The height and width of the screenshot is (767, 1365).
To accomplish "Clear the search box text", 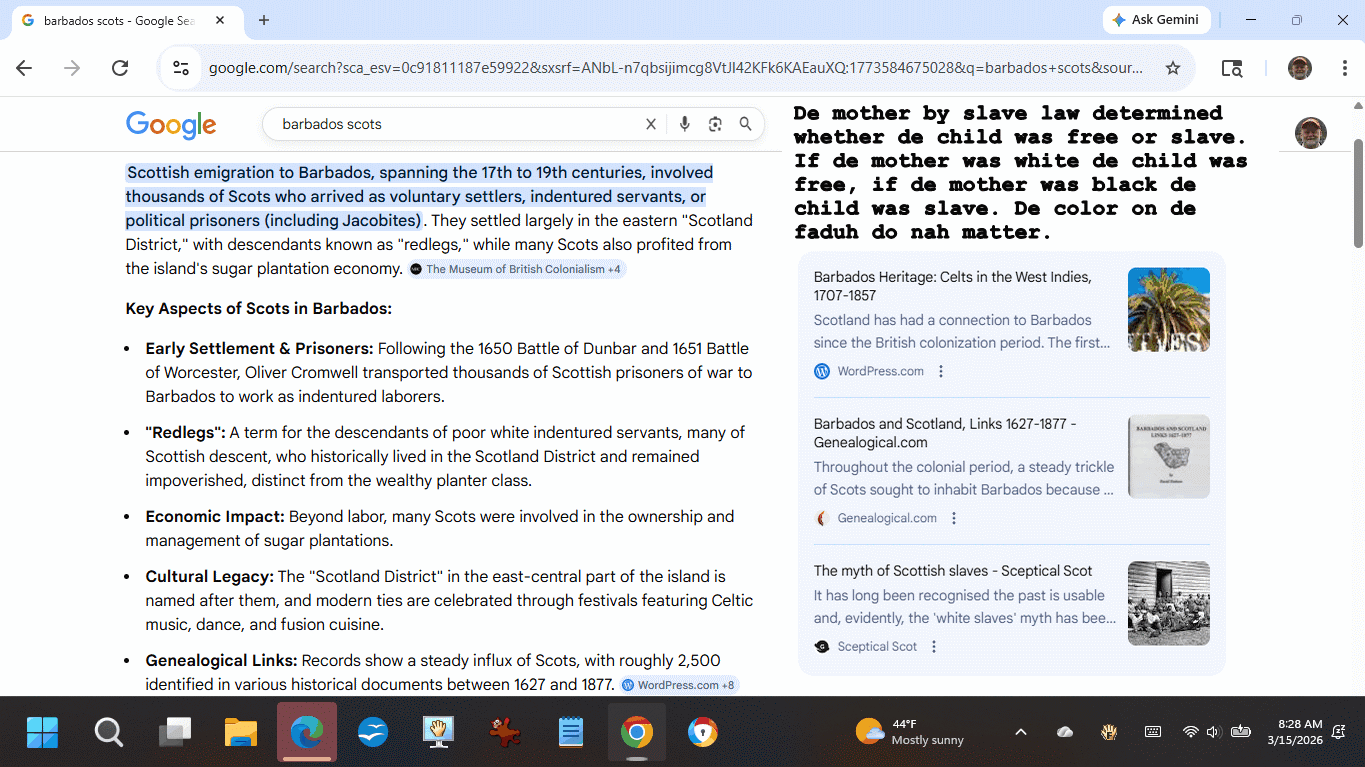I will tap(651, 124).
